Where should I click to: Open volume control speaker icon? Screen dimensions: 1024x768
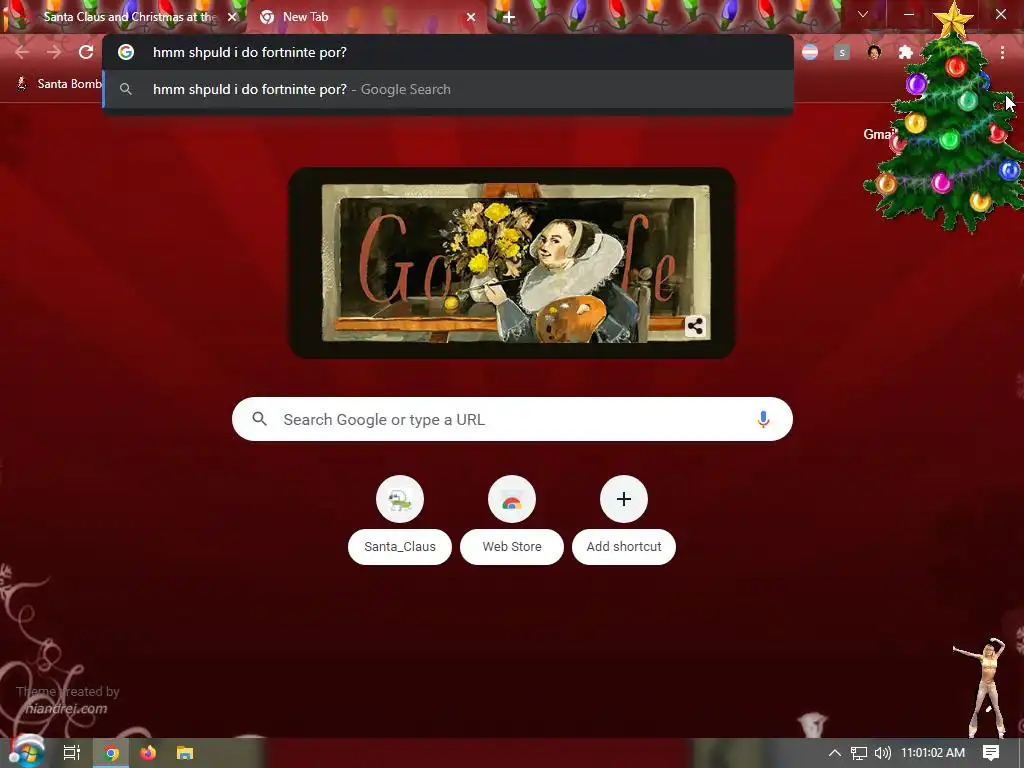click(882, 753)
